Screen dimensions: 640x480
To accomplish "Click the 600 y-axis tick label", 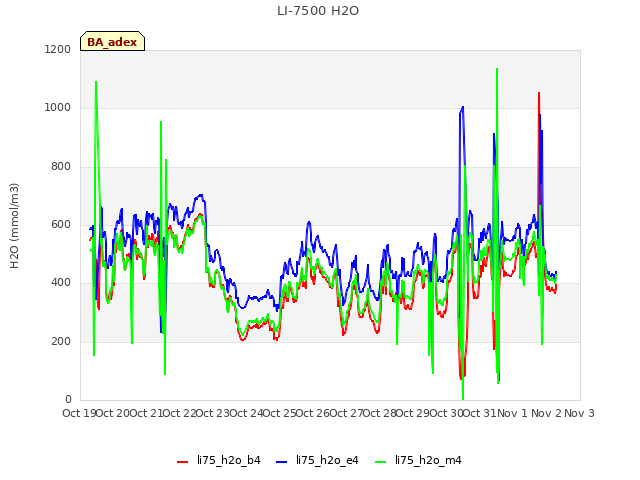I will [x=61, y=224].
